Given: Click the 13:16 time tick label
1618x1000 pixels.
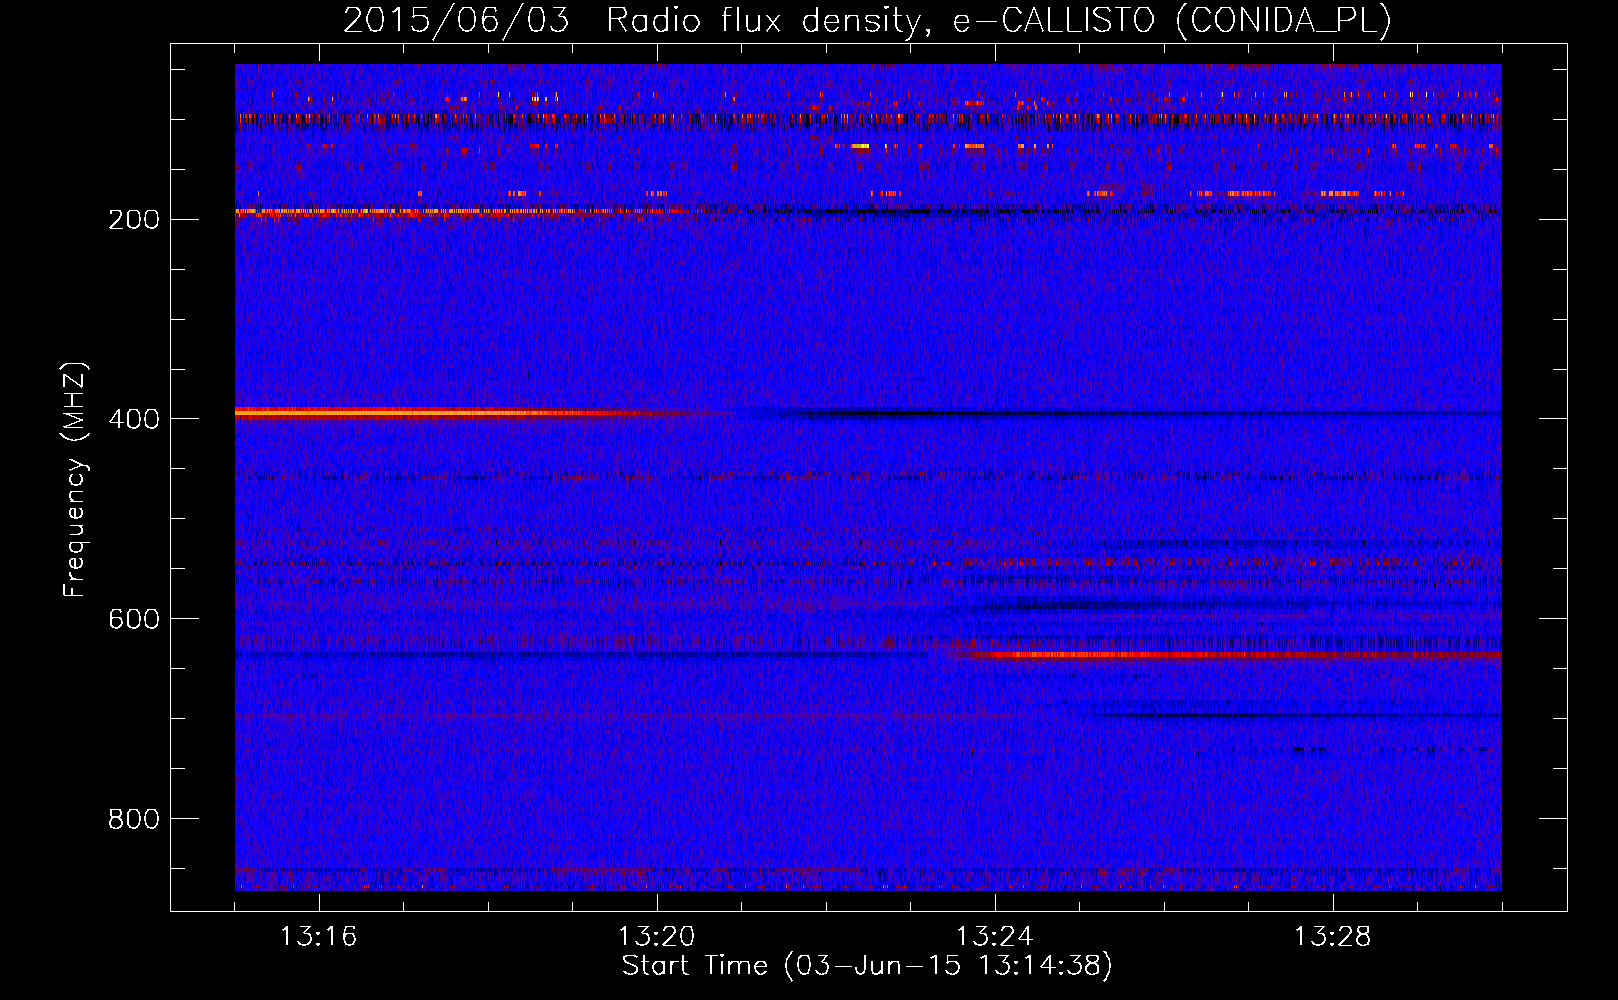Looking at the screenshot, I should coord(318,937).
